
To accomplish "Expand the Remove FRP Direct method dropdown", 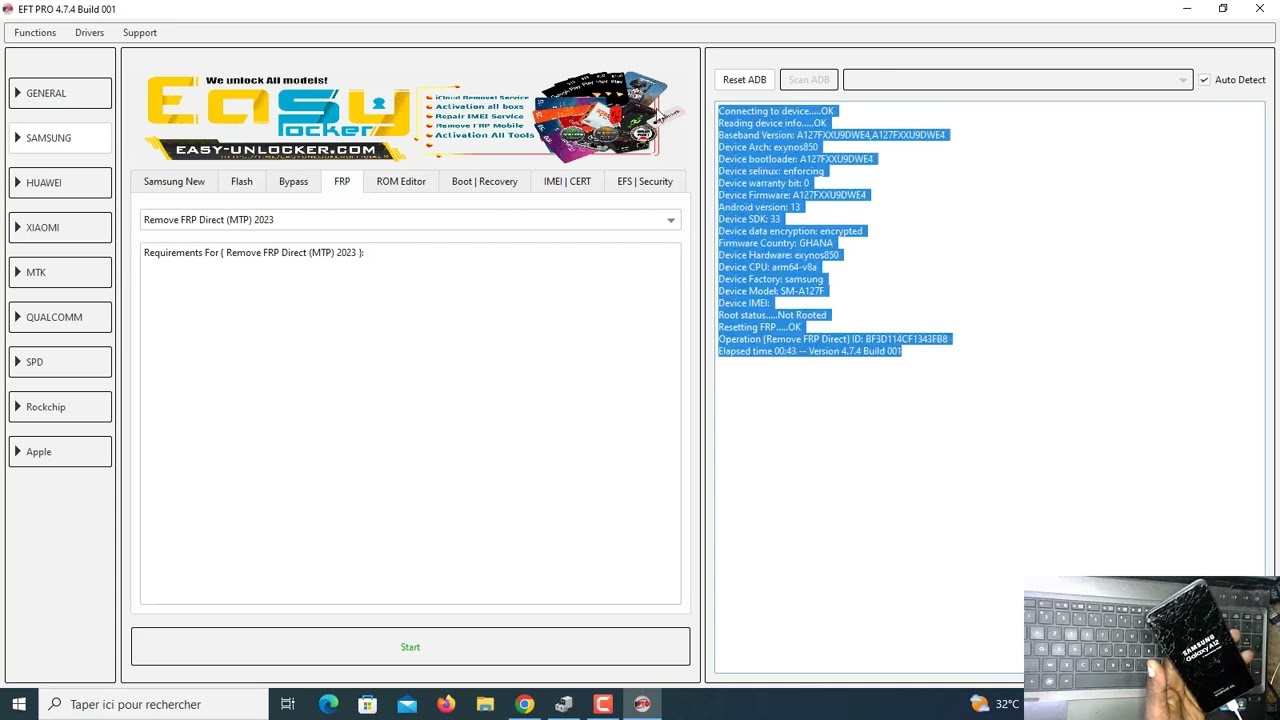I will tap(671, 220).
